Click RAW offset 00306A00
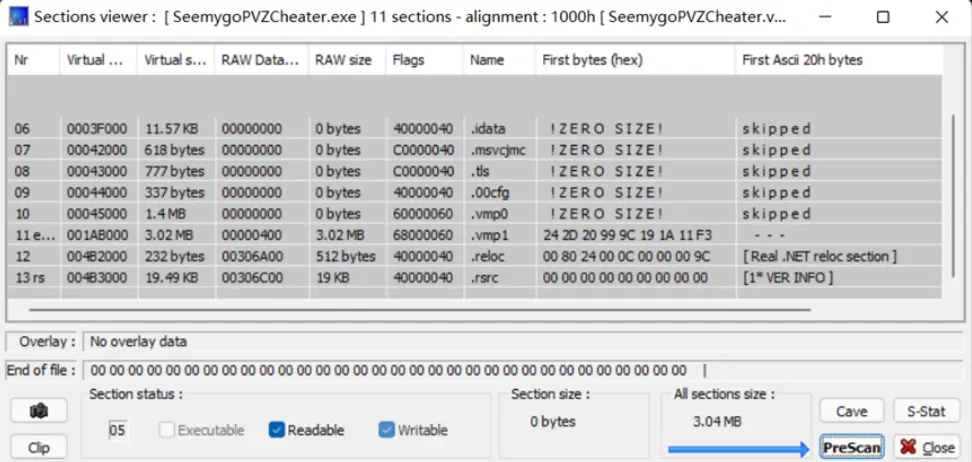This screenshot has width=972, height=462. [x=252, y=256]
